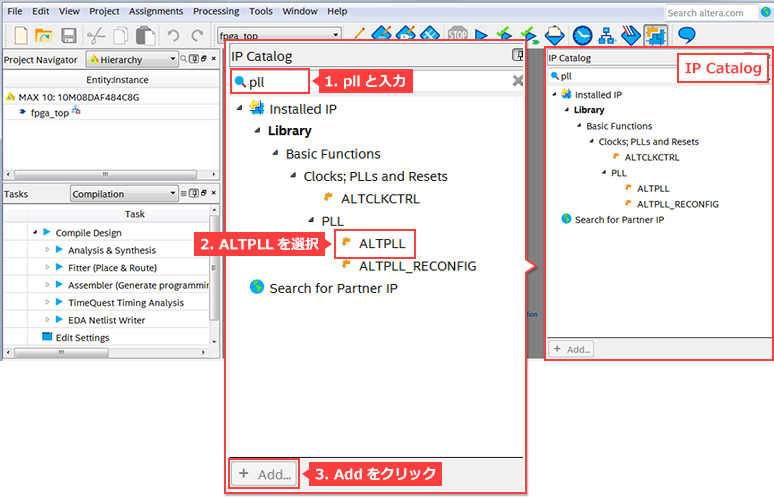Expand the Fitter (Place & Route) task
The height and width of the screenshot is (498, 774).
click(47, 267)
